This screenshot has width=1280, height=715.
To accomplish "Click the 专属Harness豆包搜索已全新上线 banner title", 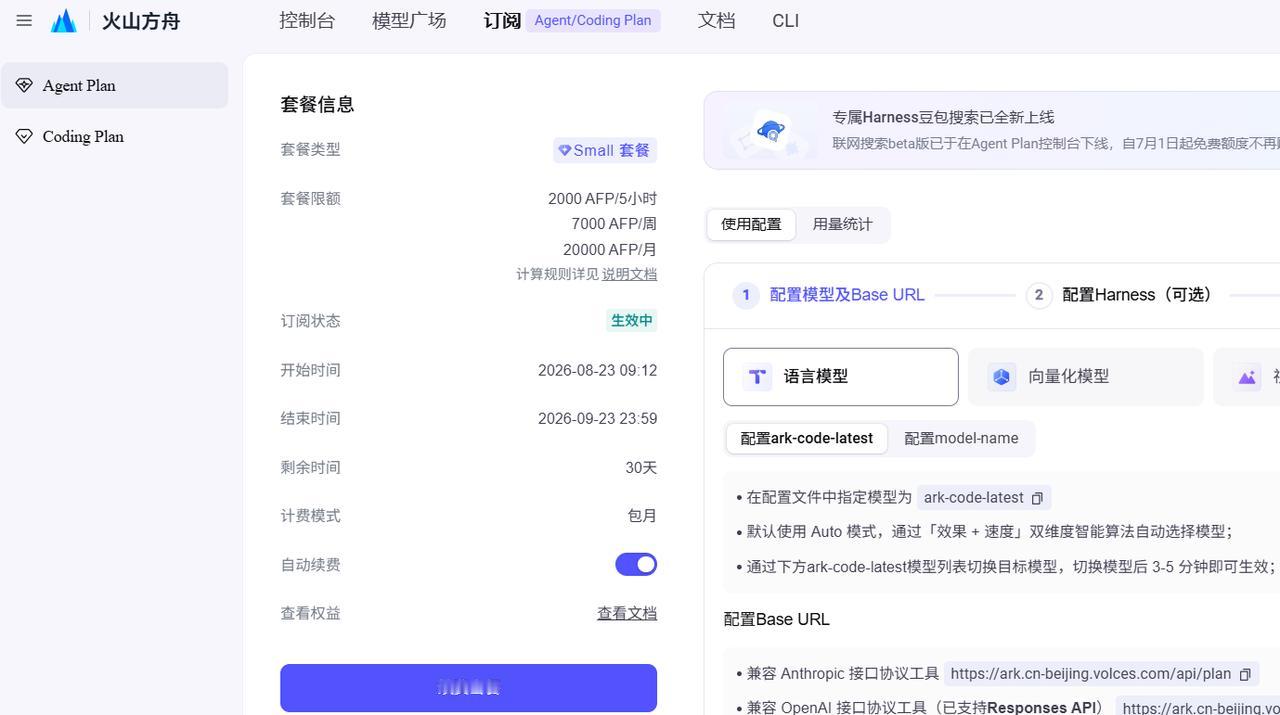I will [943, 117].
